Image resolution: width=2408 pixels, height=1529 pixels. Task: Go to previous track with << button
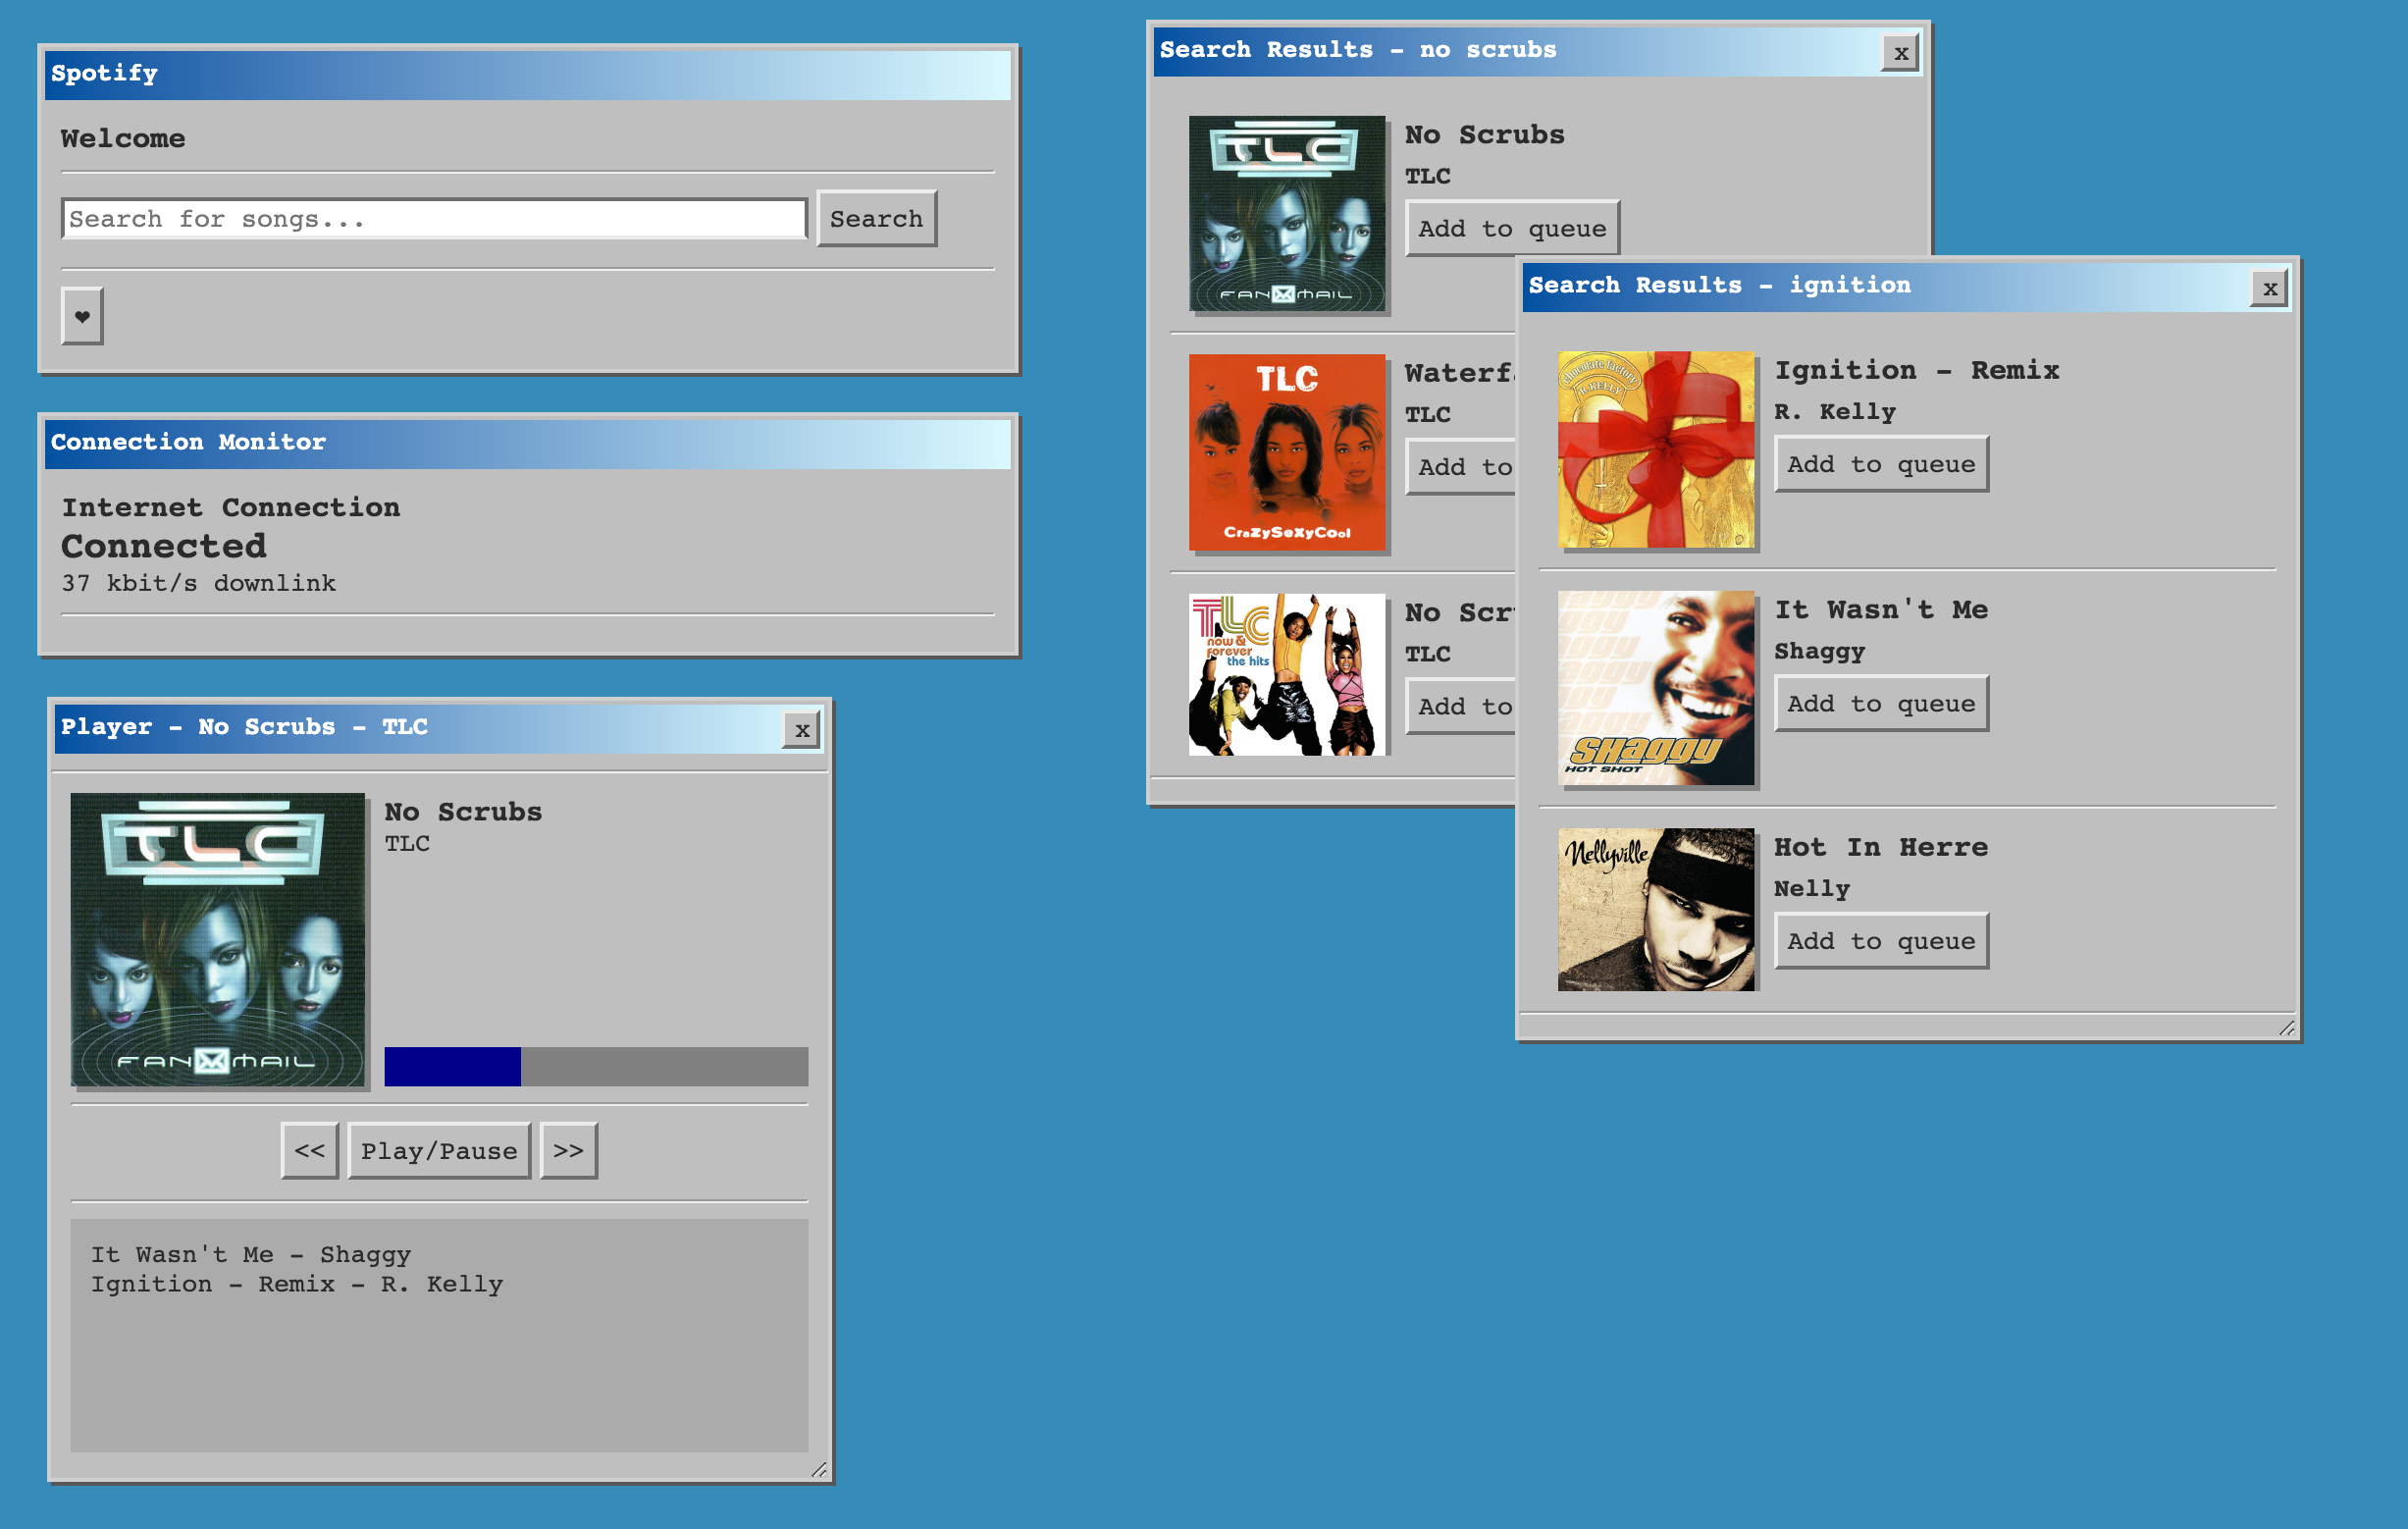click(309, 1150)
